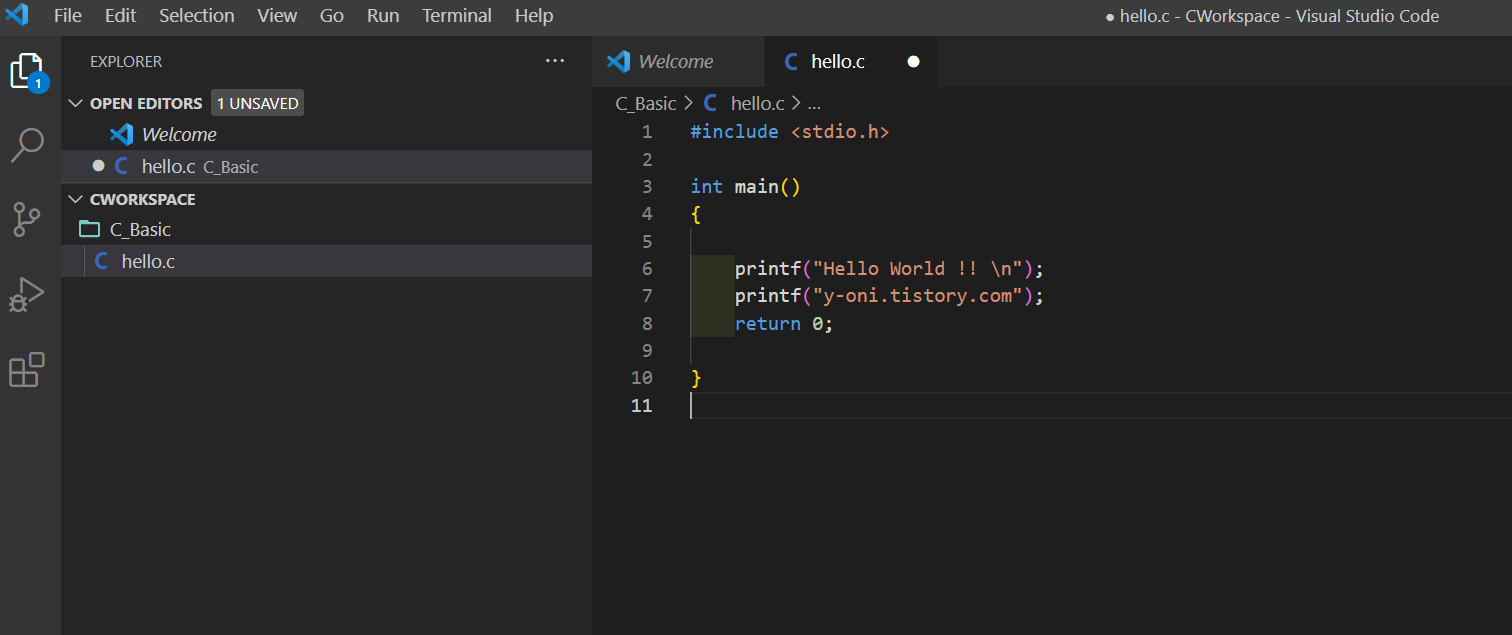Open the Help menu
This screenshot has width=1512, height=635.
tap(534, 16)
